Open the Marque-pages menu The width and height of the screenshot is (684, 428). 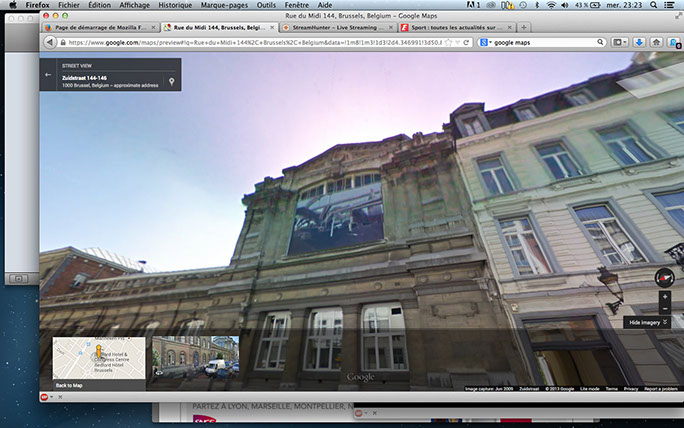coord(224,5)
